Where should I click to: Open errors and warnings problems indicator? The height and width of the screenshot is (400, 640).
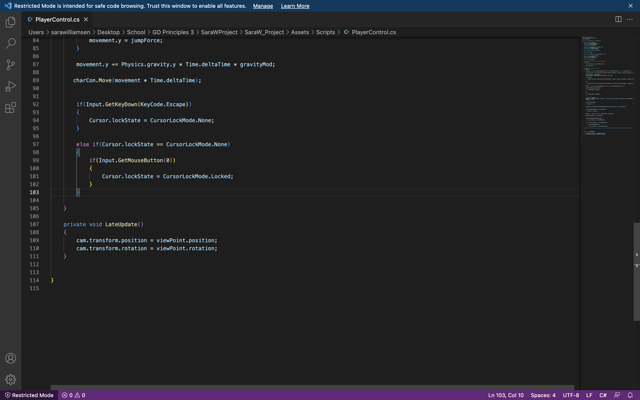point(74,395)
